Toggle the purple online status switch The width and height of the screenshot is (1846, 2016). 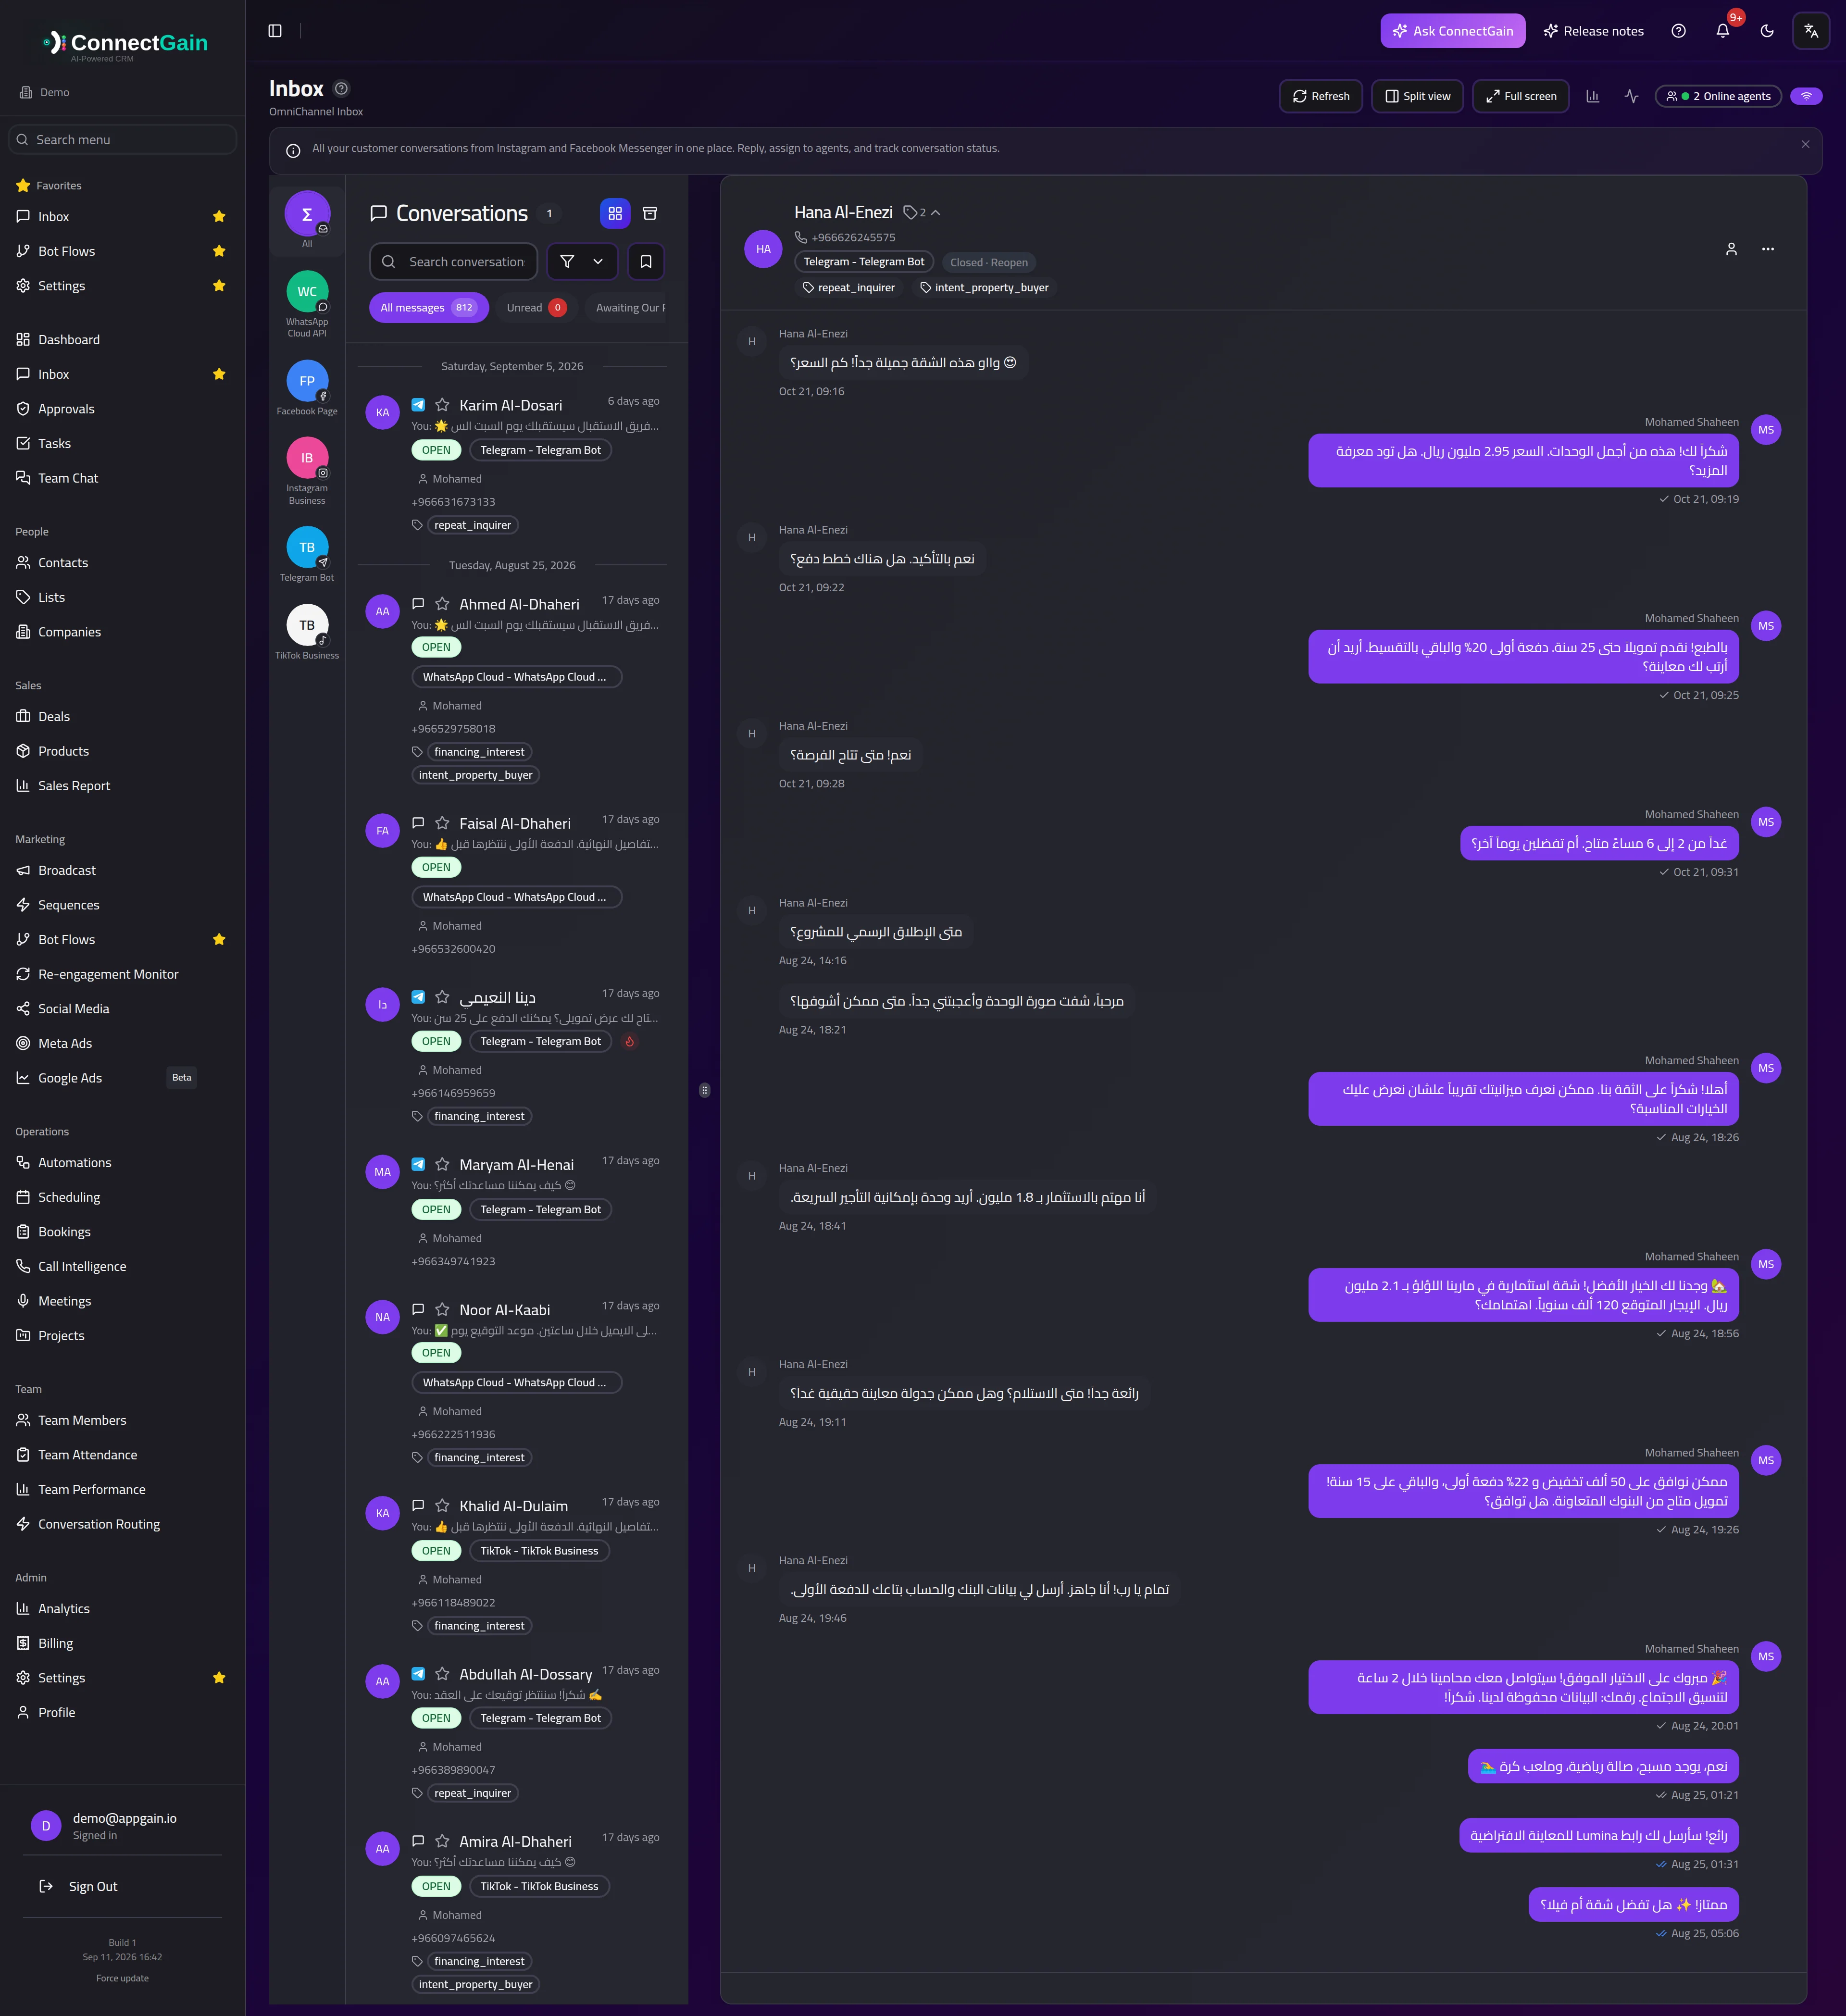pyautogui.click(x=1806, y=96)
